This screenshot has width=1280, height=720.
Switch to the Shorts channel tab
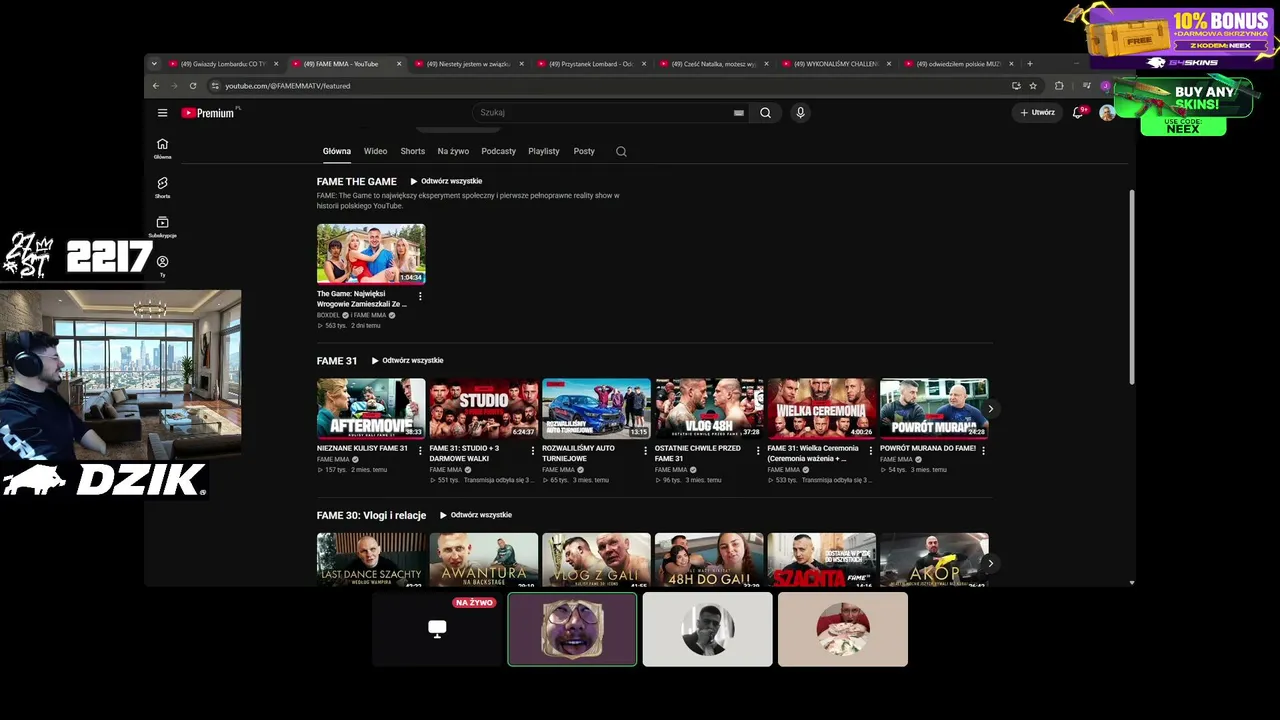[413, 151]
